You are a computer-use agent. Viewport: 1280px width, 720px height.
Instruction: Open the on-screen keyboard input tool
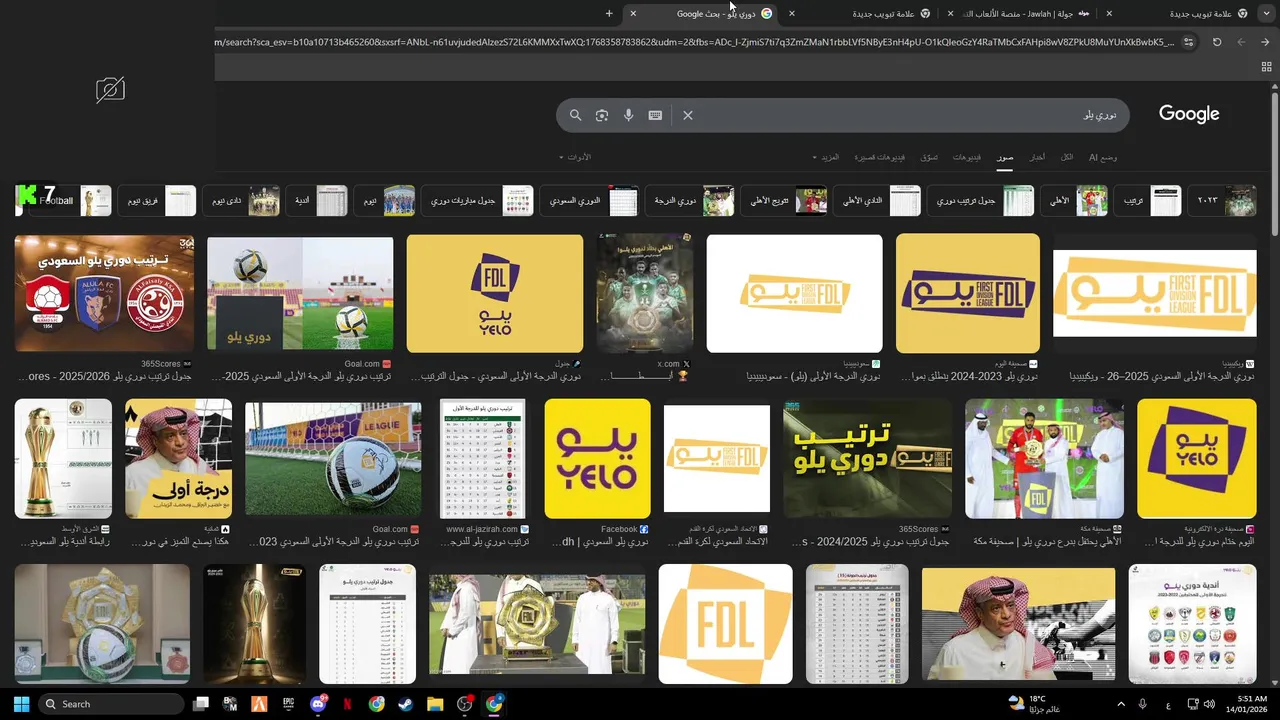pyautogui.click(x=655, y=115)
